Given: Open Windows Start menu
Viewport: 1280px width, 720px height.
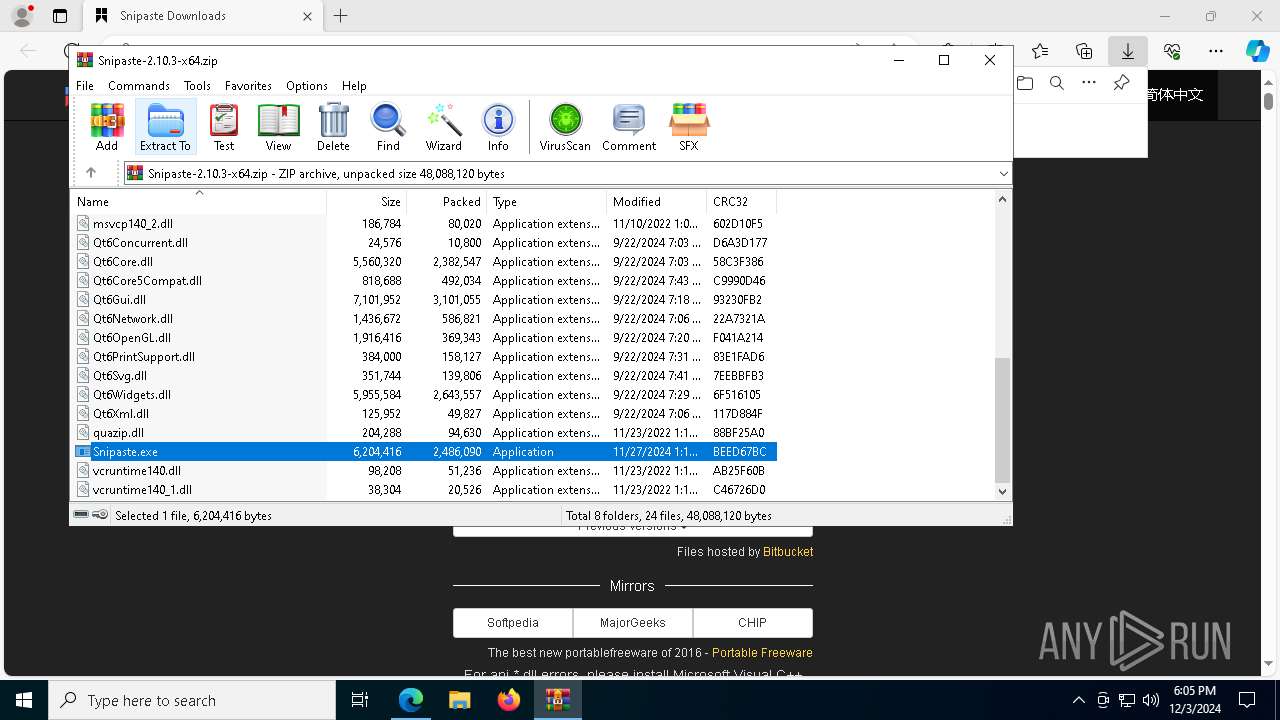Looking at the screenshot, I should pos(24,700).
